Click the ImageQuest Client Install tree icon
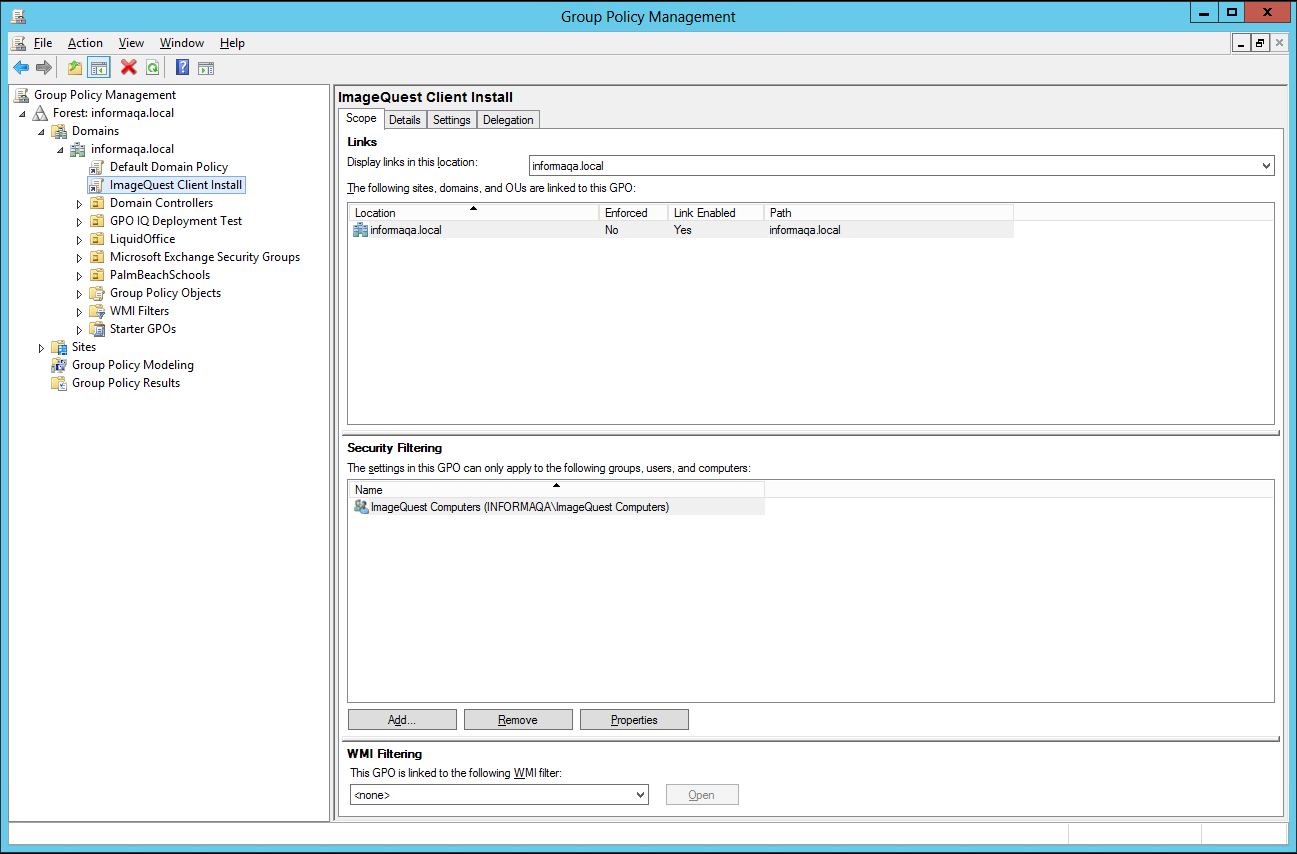 click(97, 185)
